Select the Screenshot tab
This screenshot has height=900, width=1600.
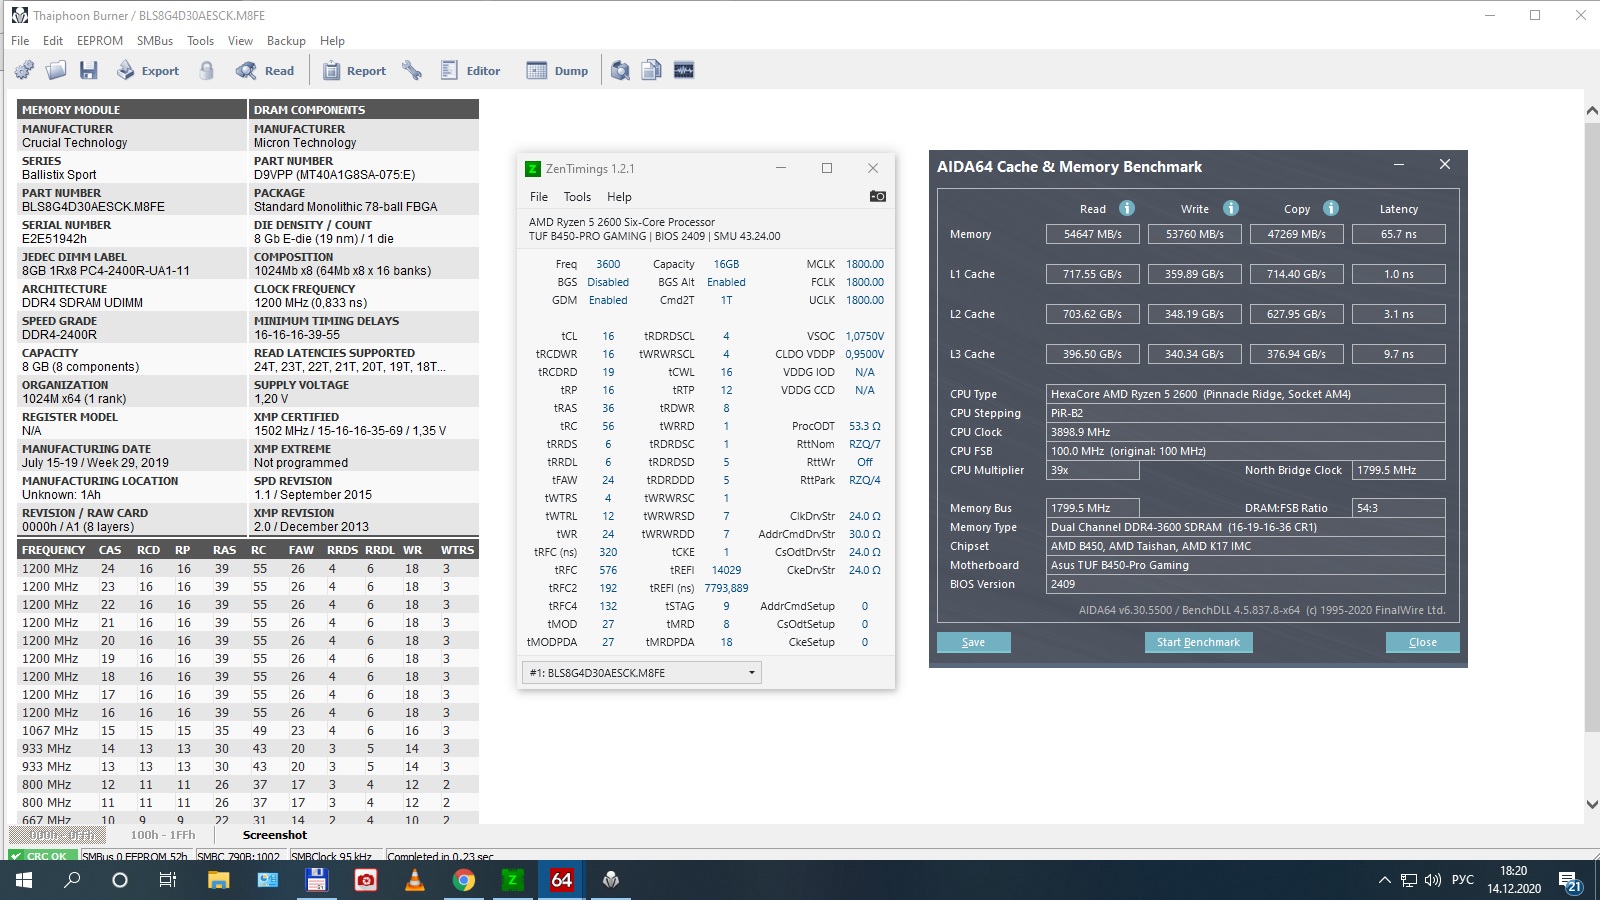275,835
